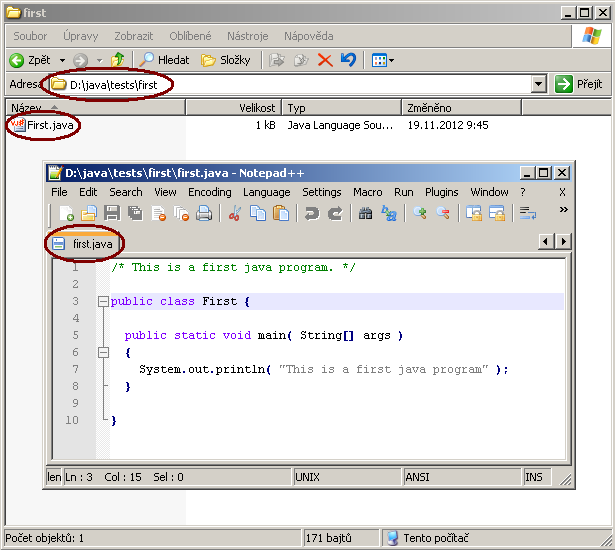This screenshot has width=615, height=550.
Task: Open Zobrazit menu in Explorer
Action: click(134, 36)
